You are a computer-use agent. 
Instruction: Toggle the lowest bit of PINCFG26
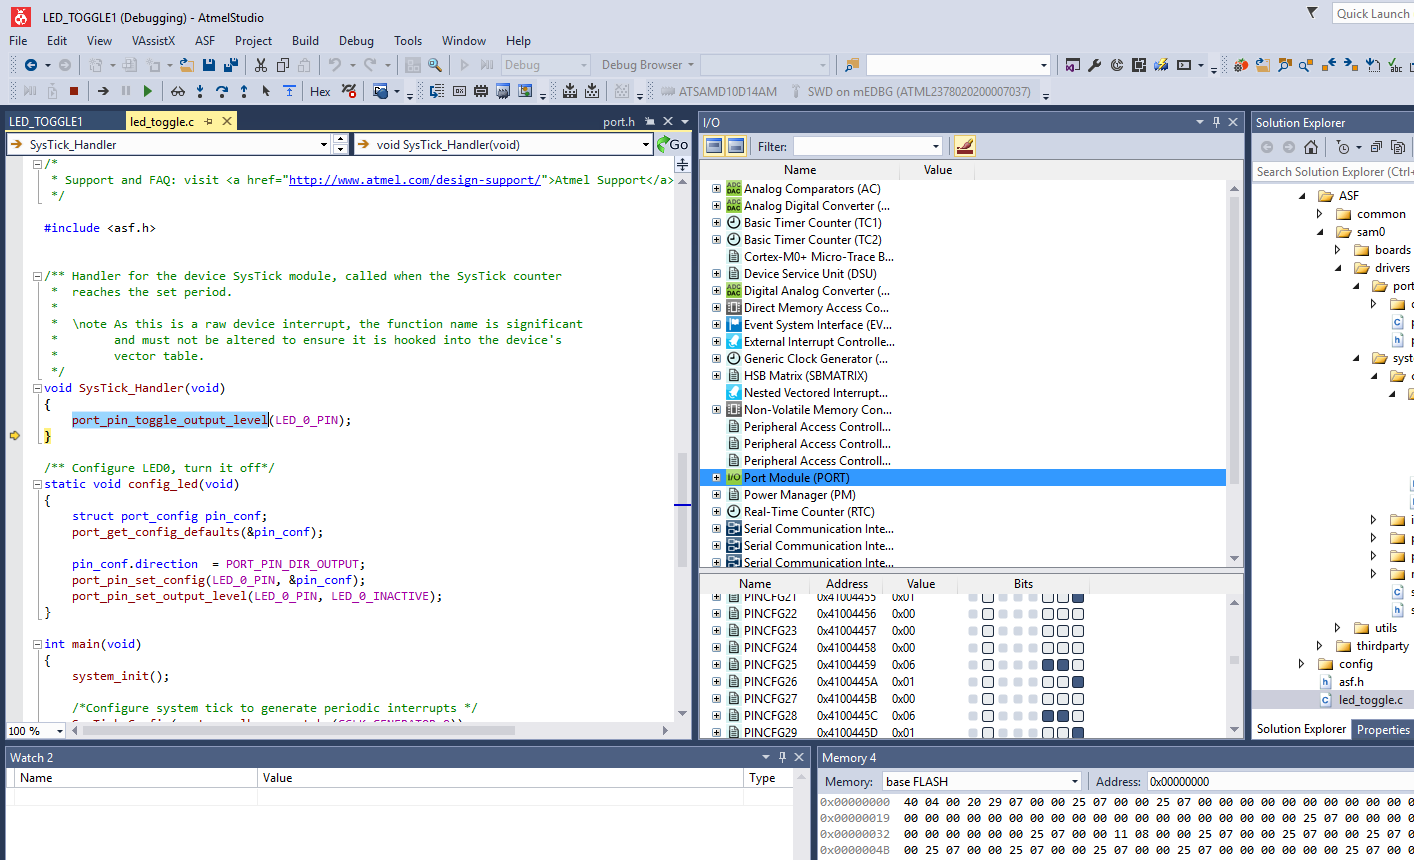click(x=1078, y=682)
